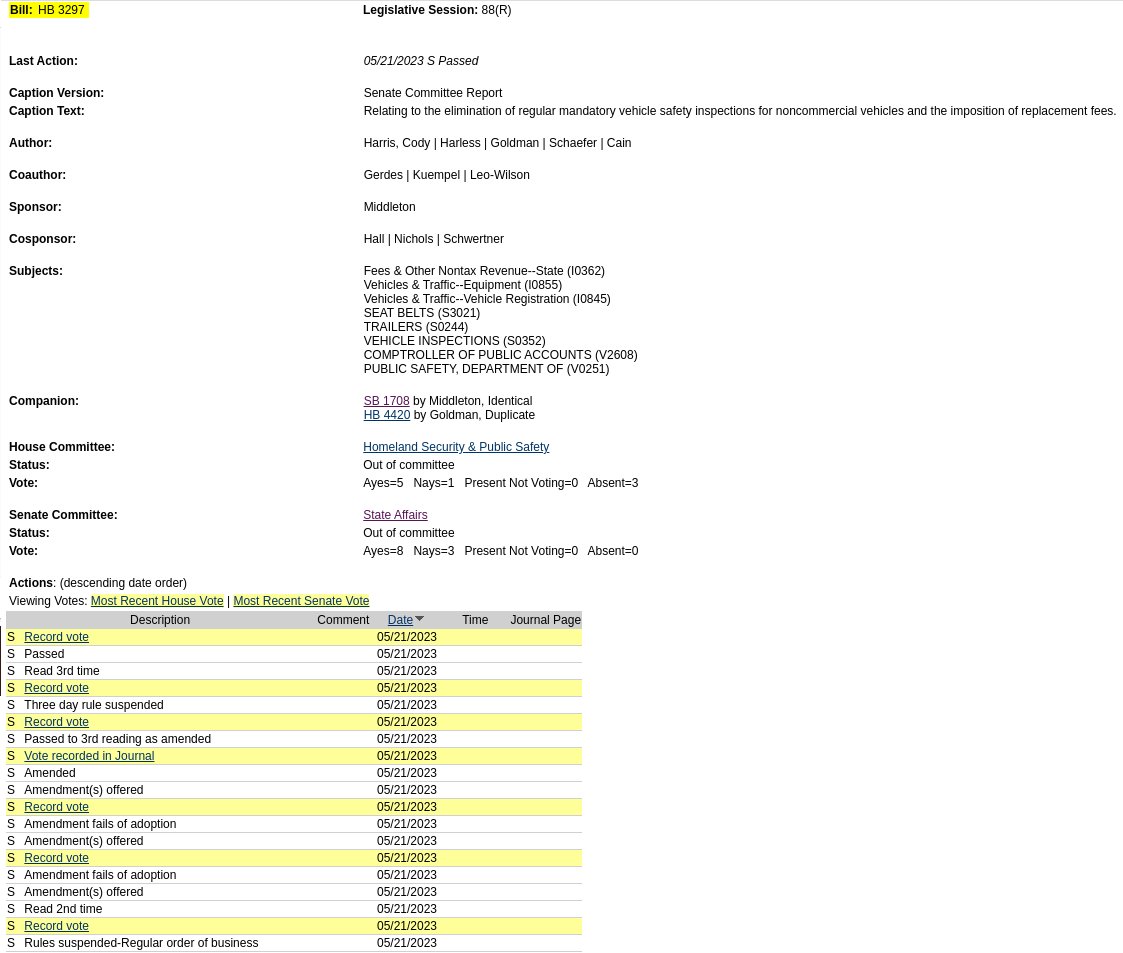Click the sort arrow beside Date header
This screenshot has width=1123, height=953.
click(420, 619)
